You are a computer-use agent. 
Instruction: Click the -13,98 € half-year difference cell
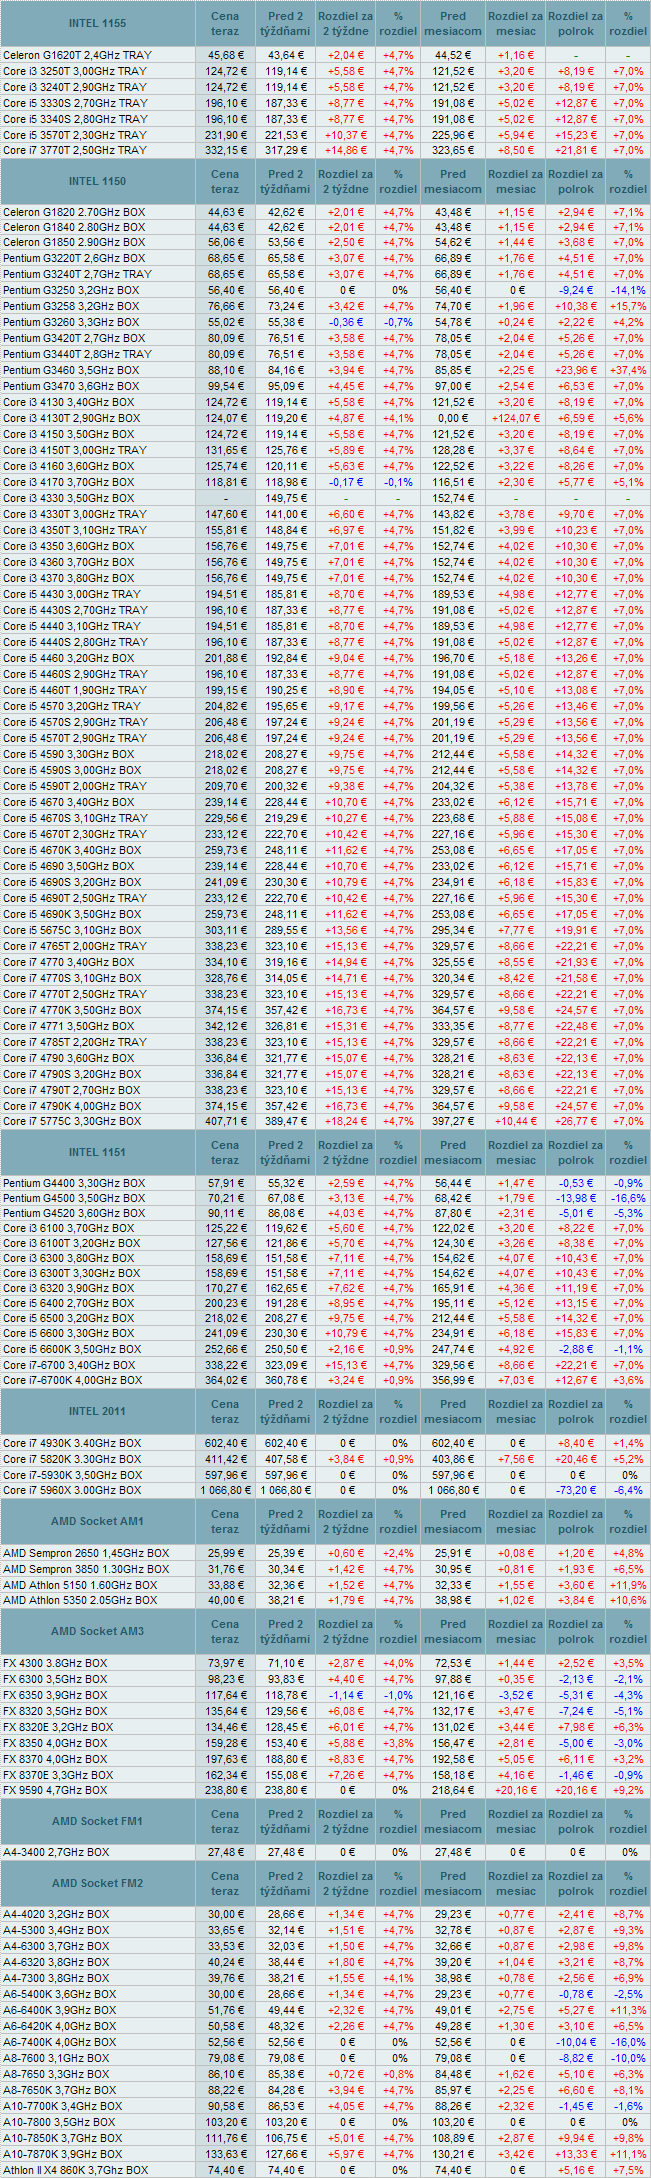pos(576,1198)
